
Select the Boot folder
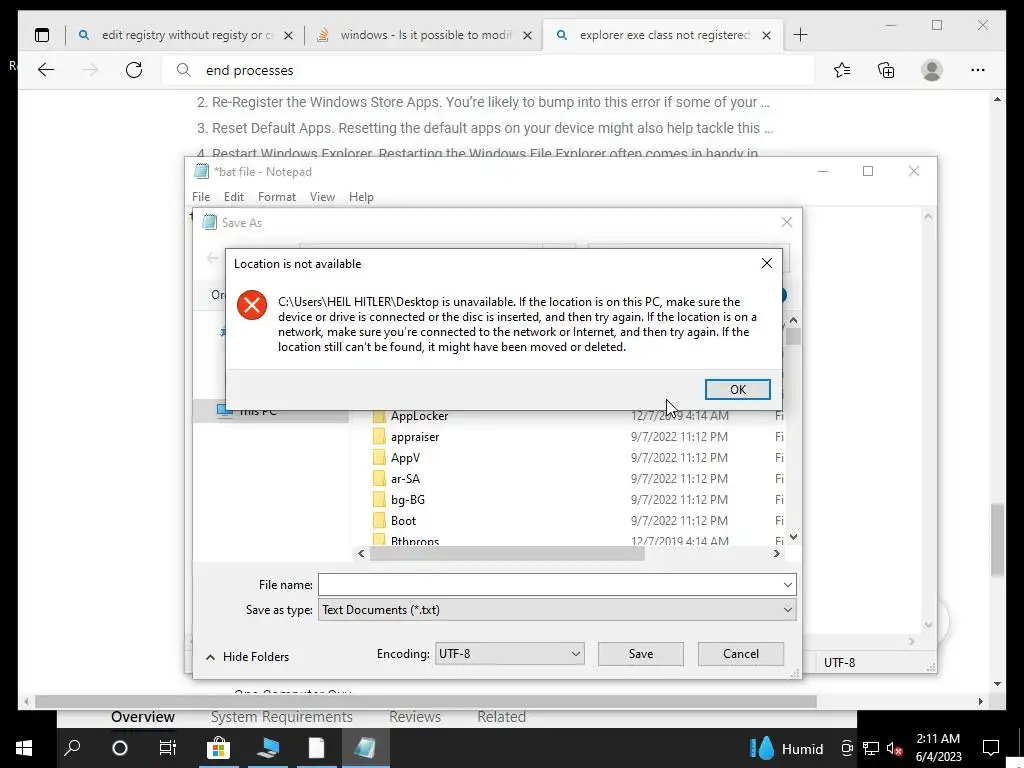[x=403, y=520]
